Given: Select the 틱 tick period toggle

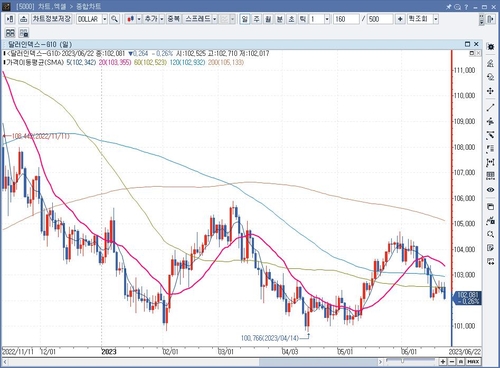Looking at the screenshot, I should point(303,19).
